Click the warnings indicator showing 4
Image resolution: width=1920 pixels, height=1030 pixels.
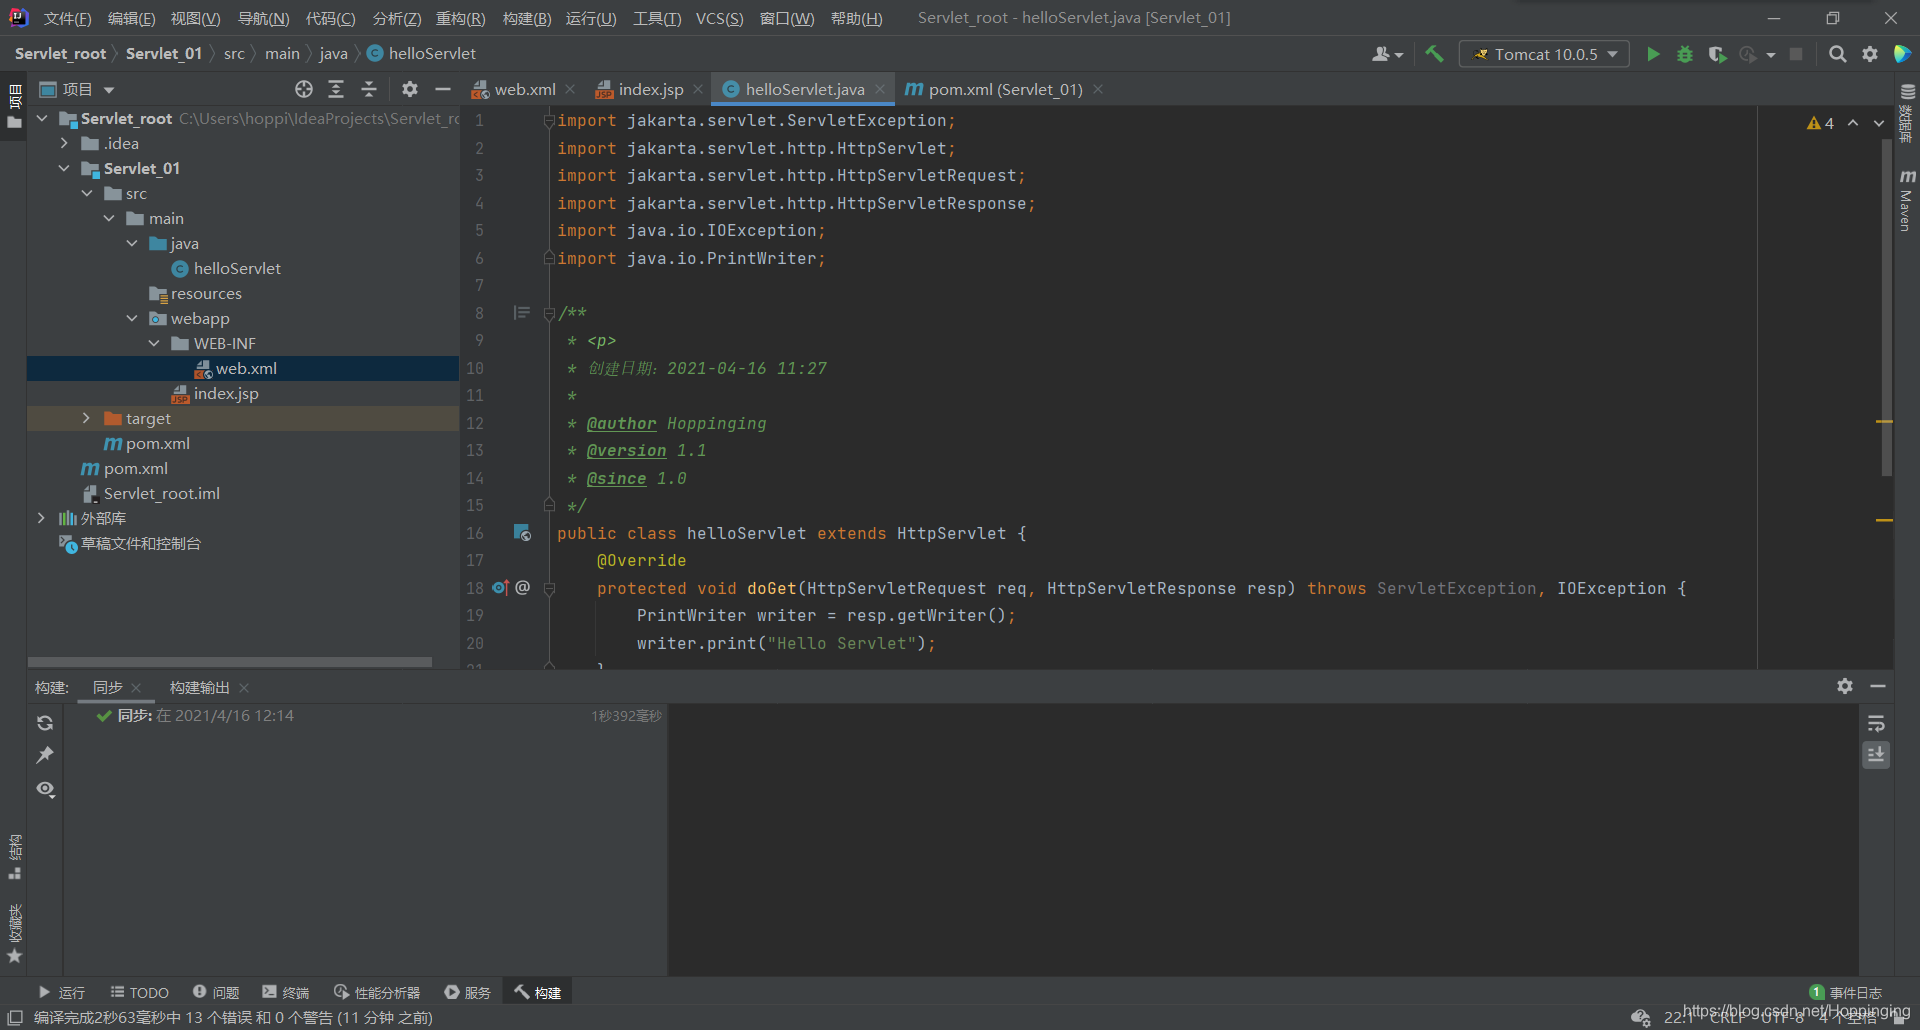(x=1820, y=123)
